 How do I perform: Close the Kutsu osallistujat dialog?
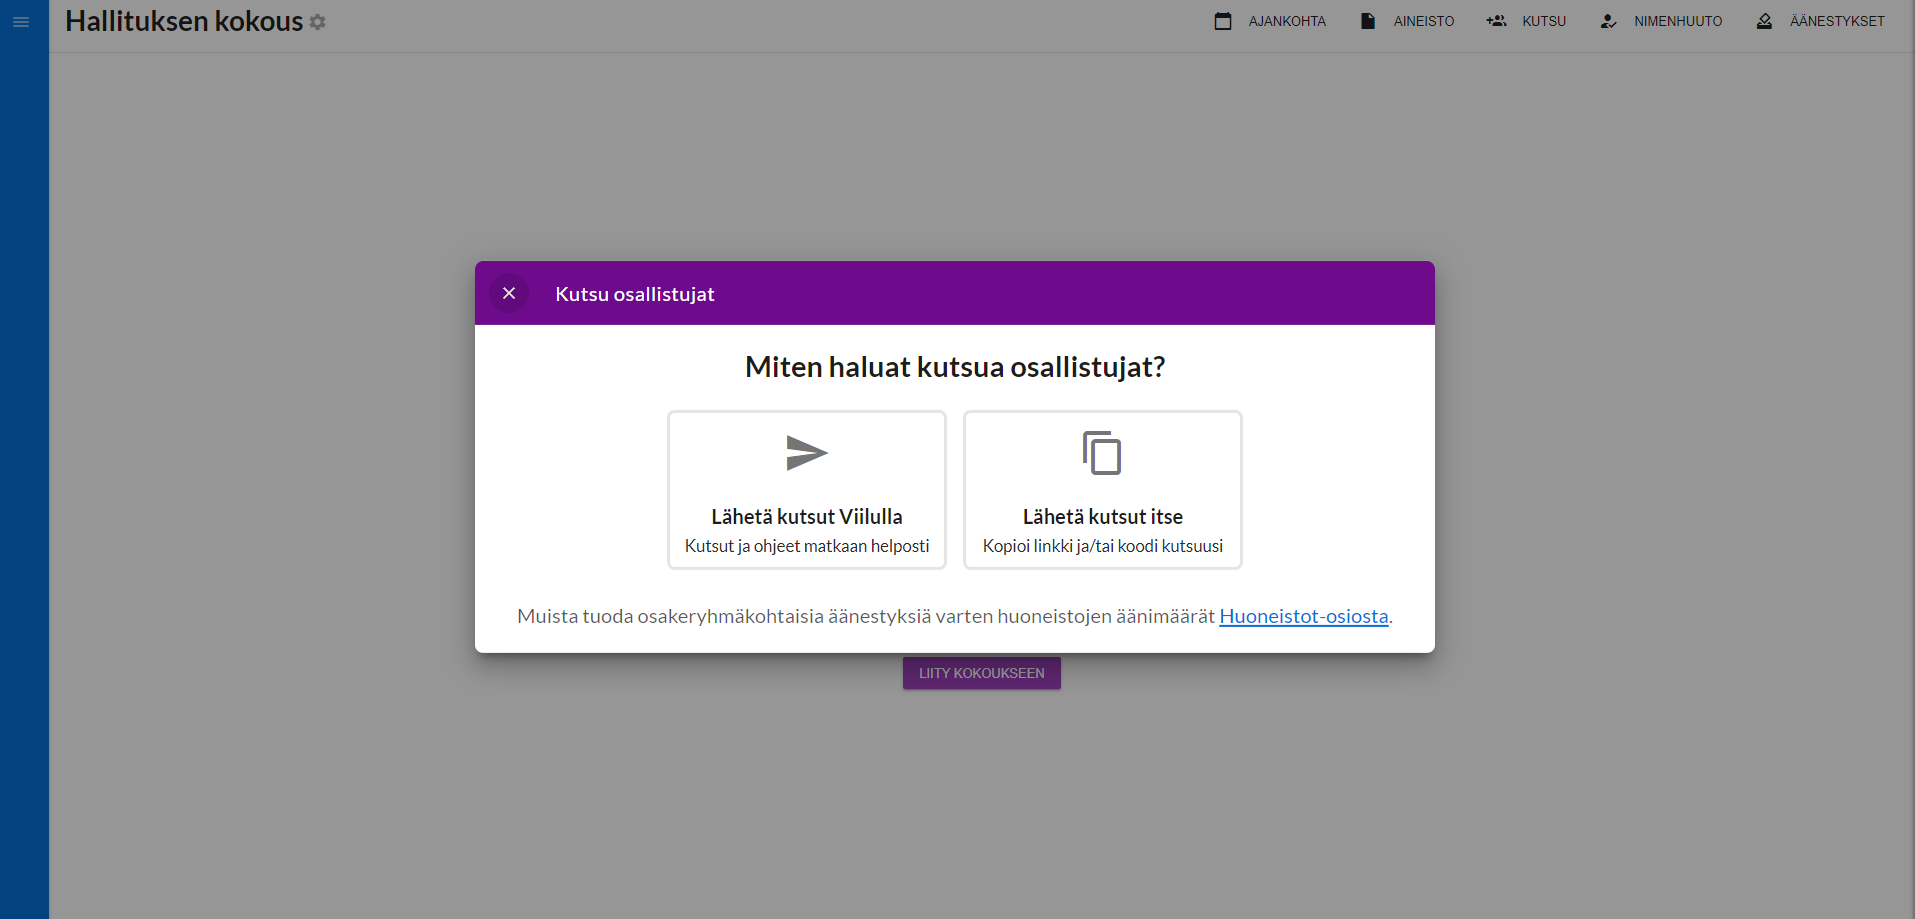click(x=509, y=293)
